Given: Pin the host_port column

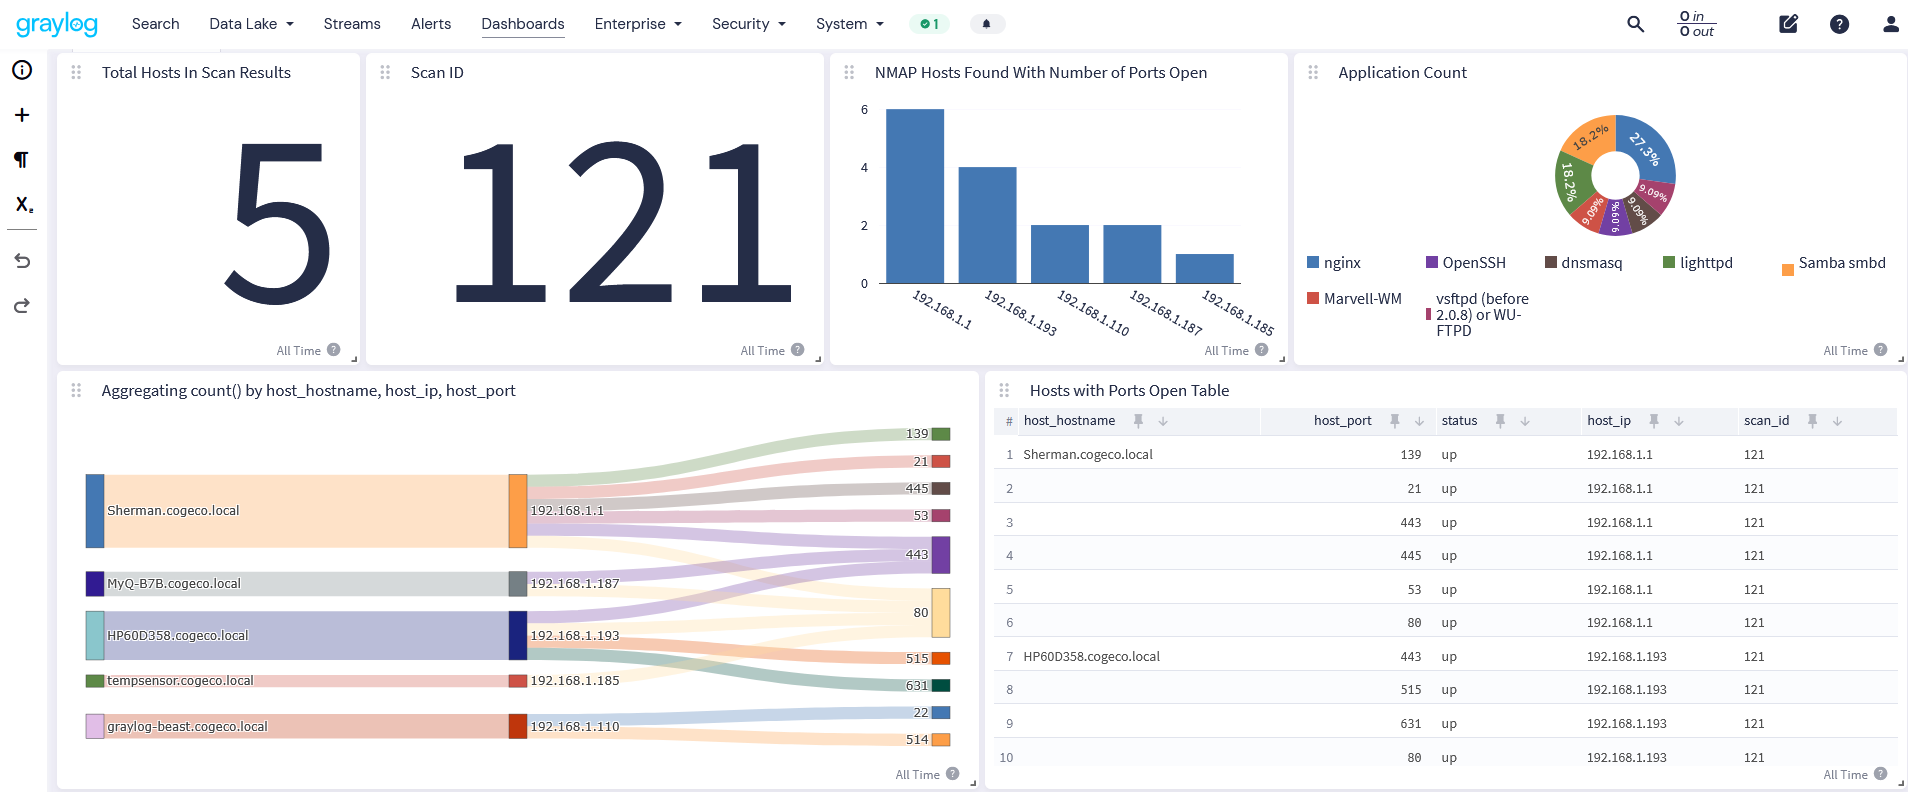Looking at the screenshot, I should coord(1394,421).
